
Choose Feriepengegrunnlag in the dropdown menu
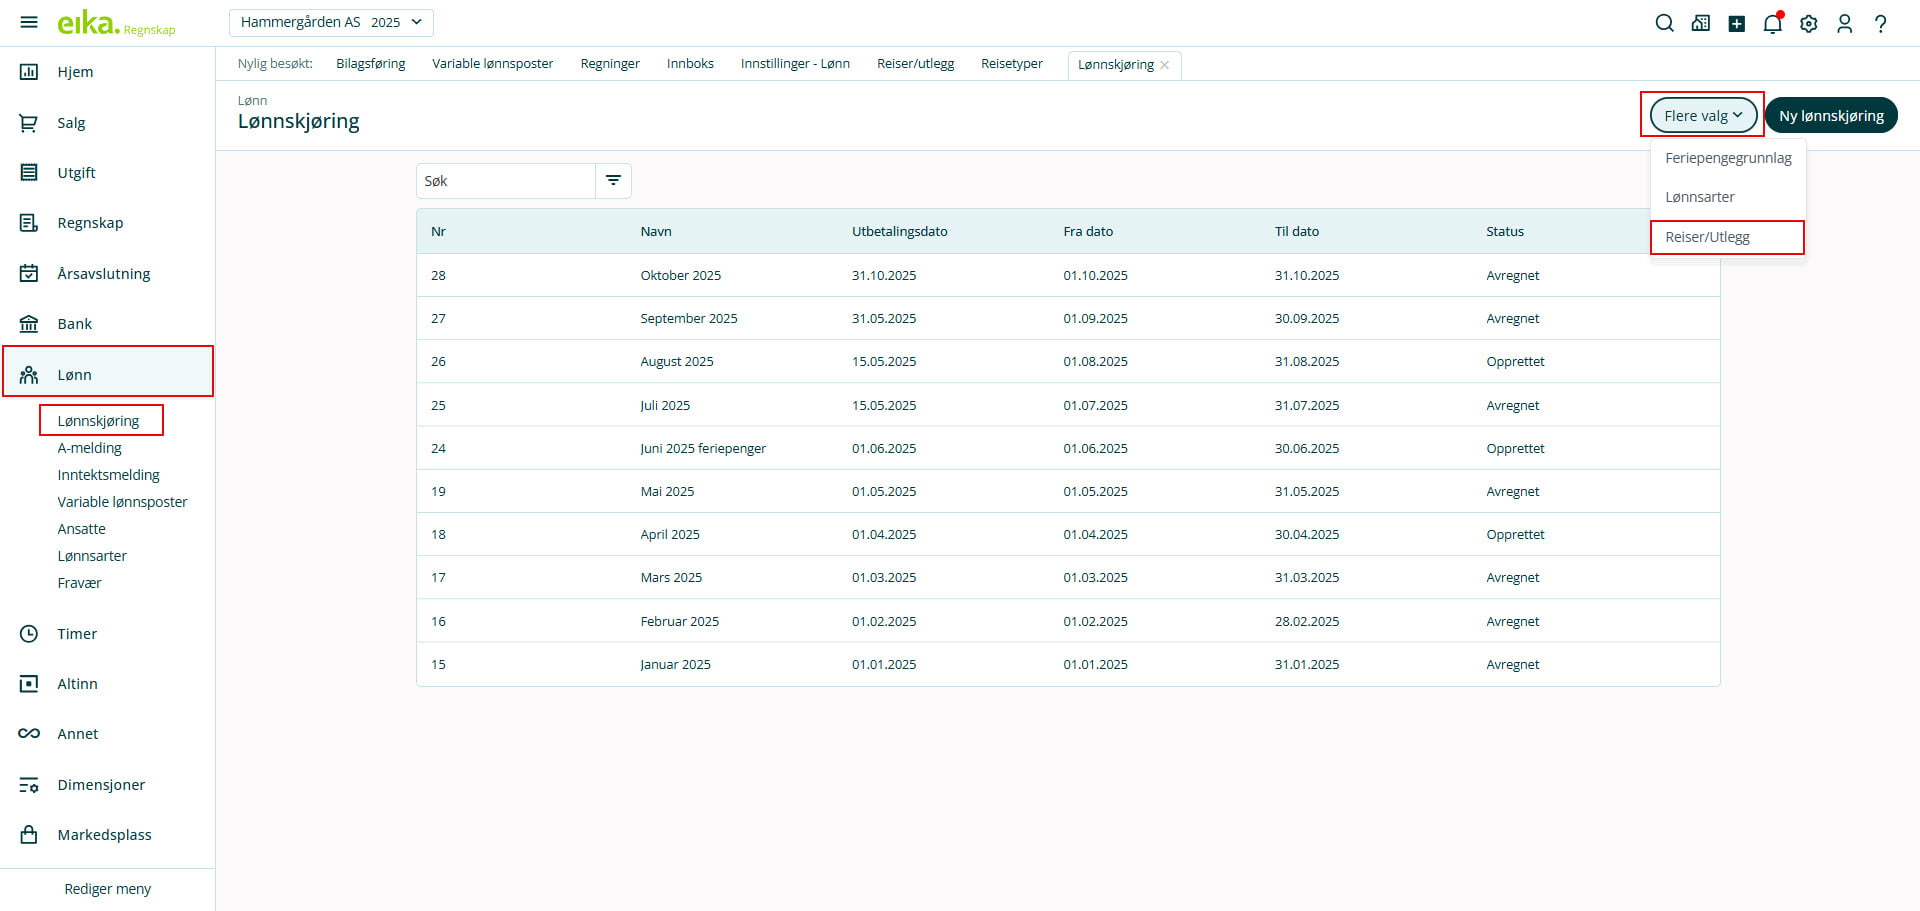click(x=1727, y=158)
